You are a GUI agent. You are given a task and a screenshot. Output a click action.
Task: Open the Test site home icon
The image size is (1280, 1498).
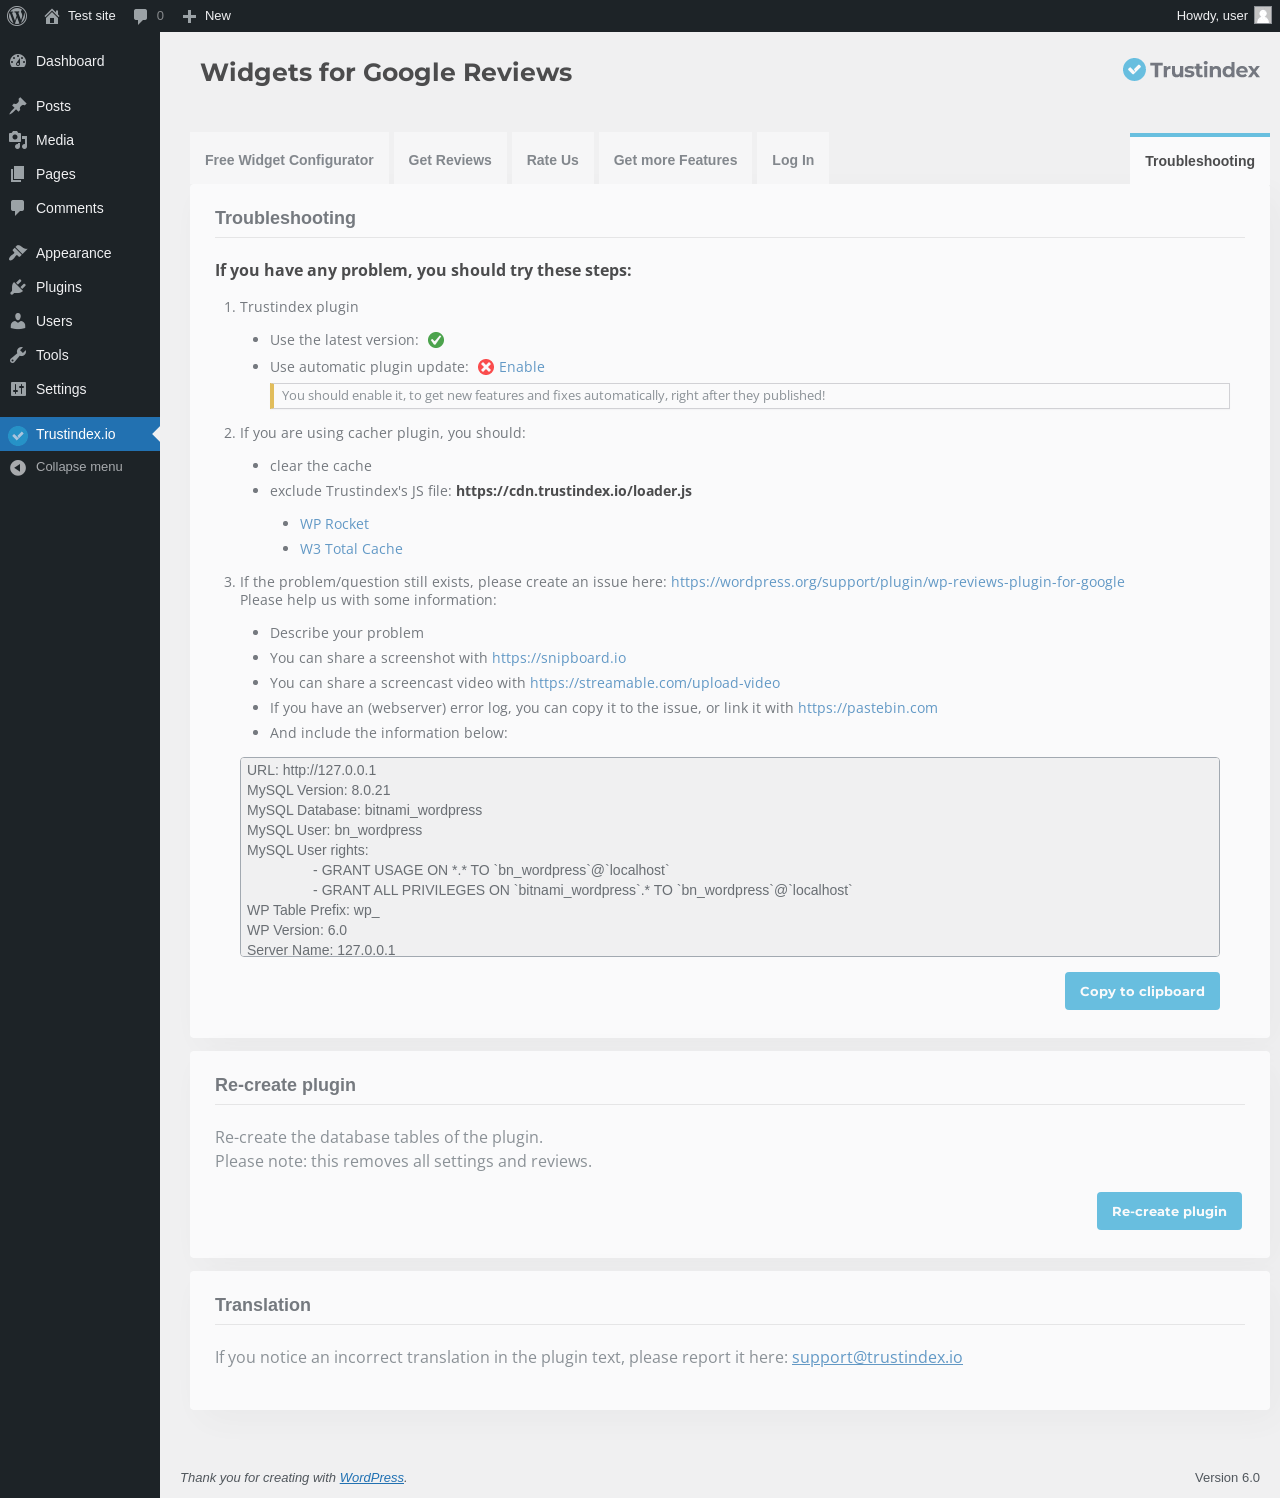[x=52, y=16]
